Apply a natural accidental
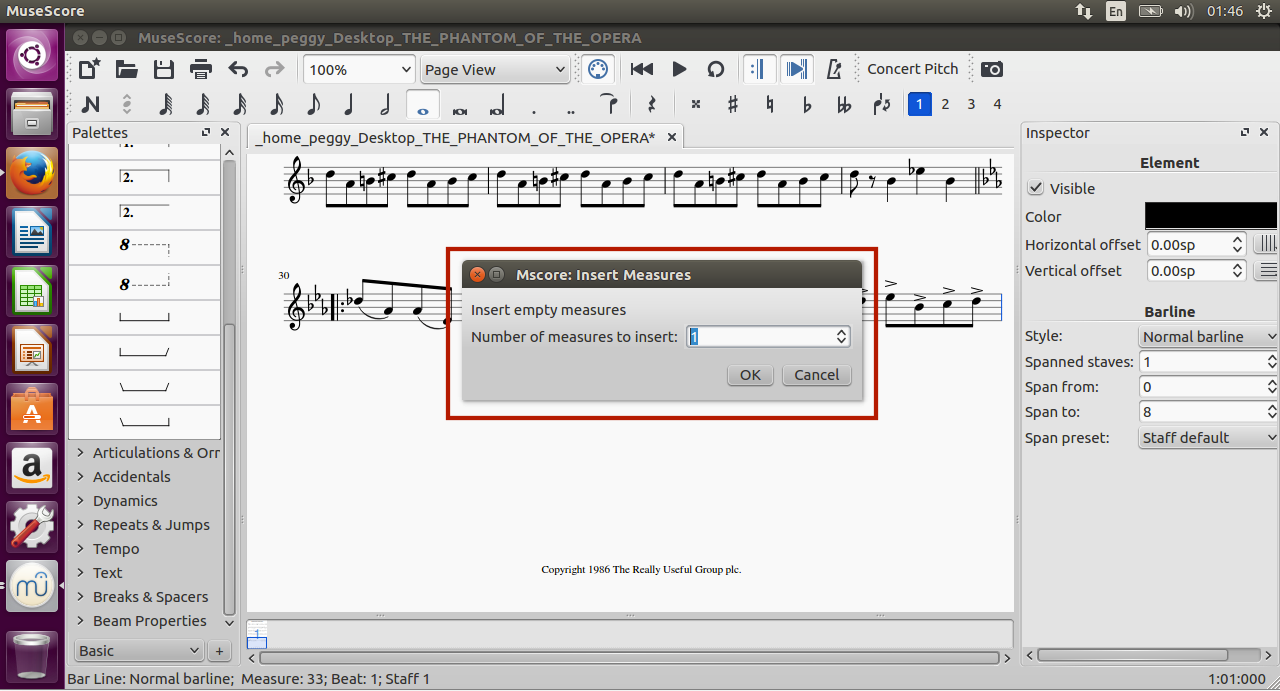Image resolution: width=1280 pixels, height=691 pixels. [769, 104]
